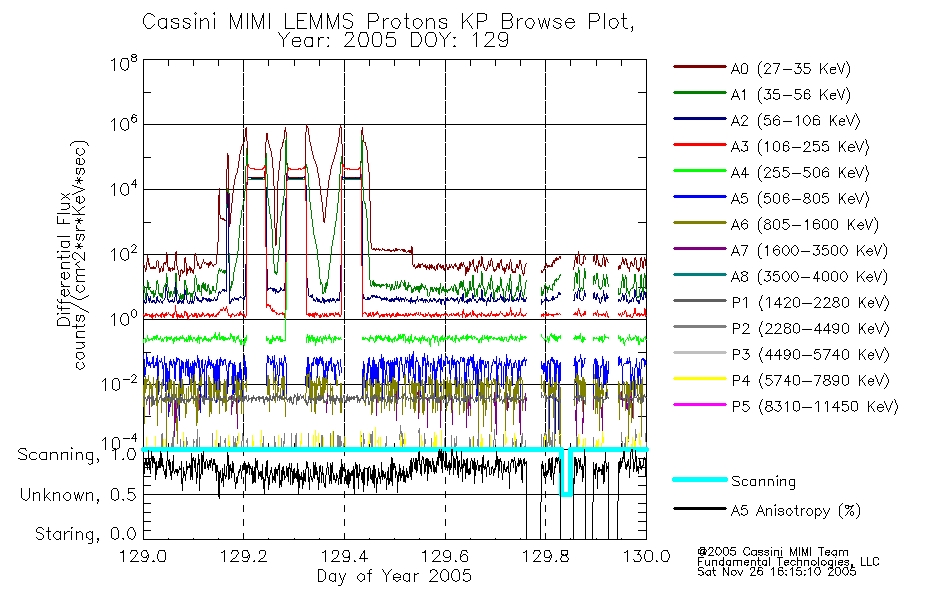Viewport: 950px width, 600px height.
Task: Click the olive A6 legend line
Action: point(700,223)
